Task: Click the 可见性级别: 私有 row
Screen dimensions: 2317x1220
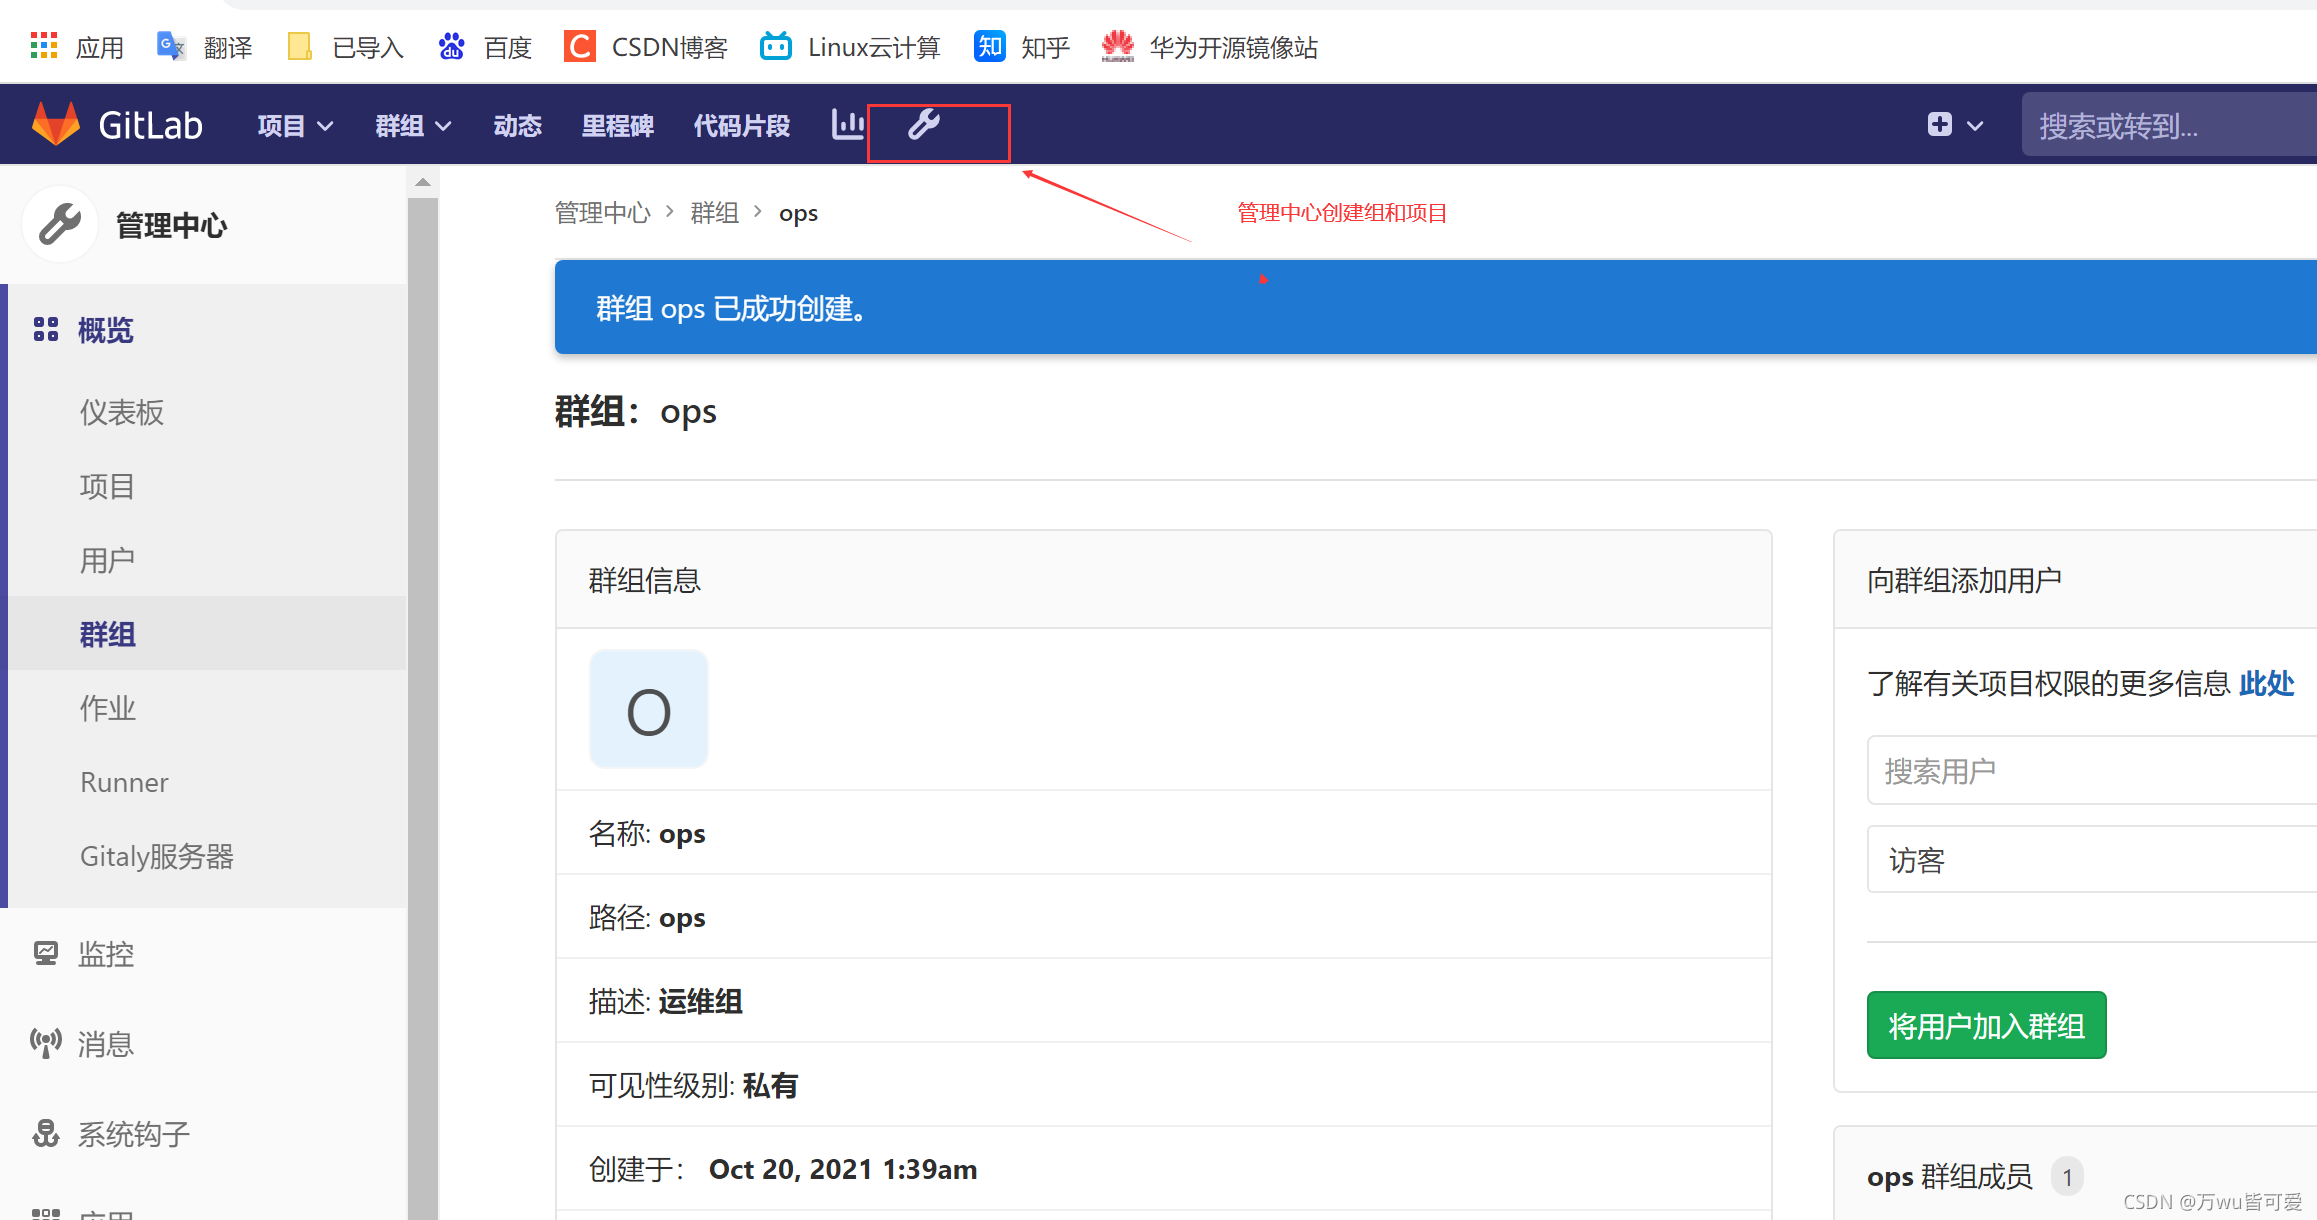Action: pyautogui.click(x=1164, y=1085)
